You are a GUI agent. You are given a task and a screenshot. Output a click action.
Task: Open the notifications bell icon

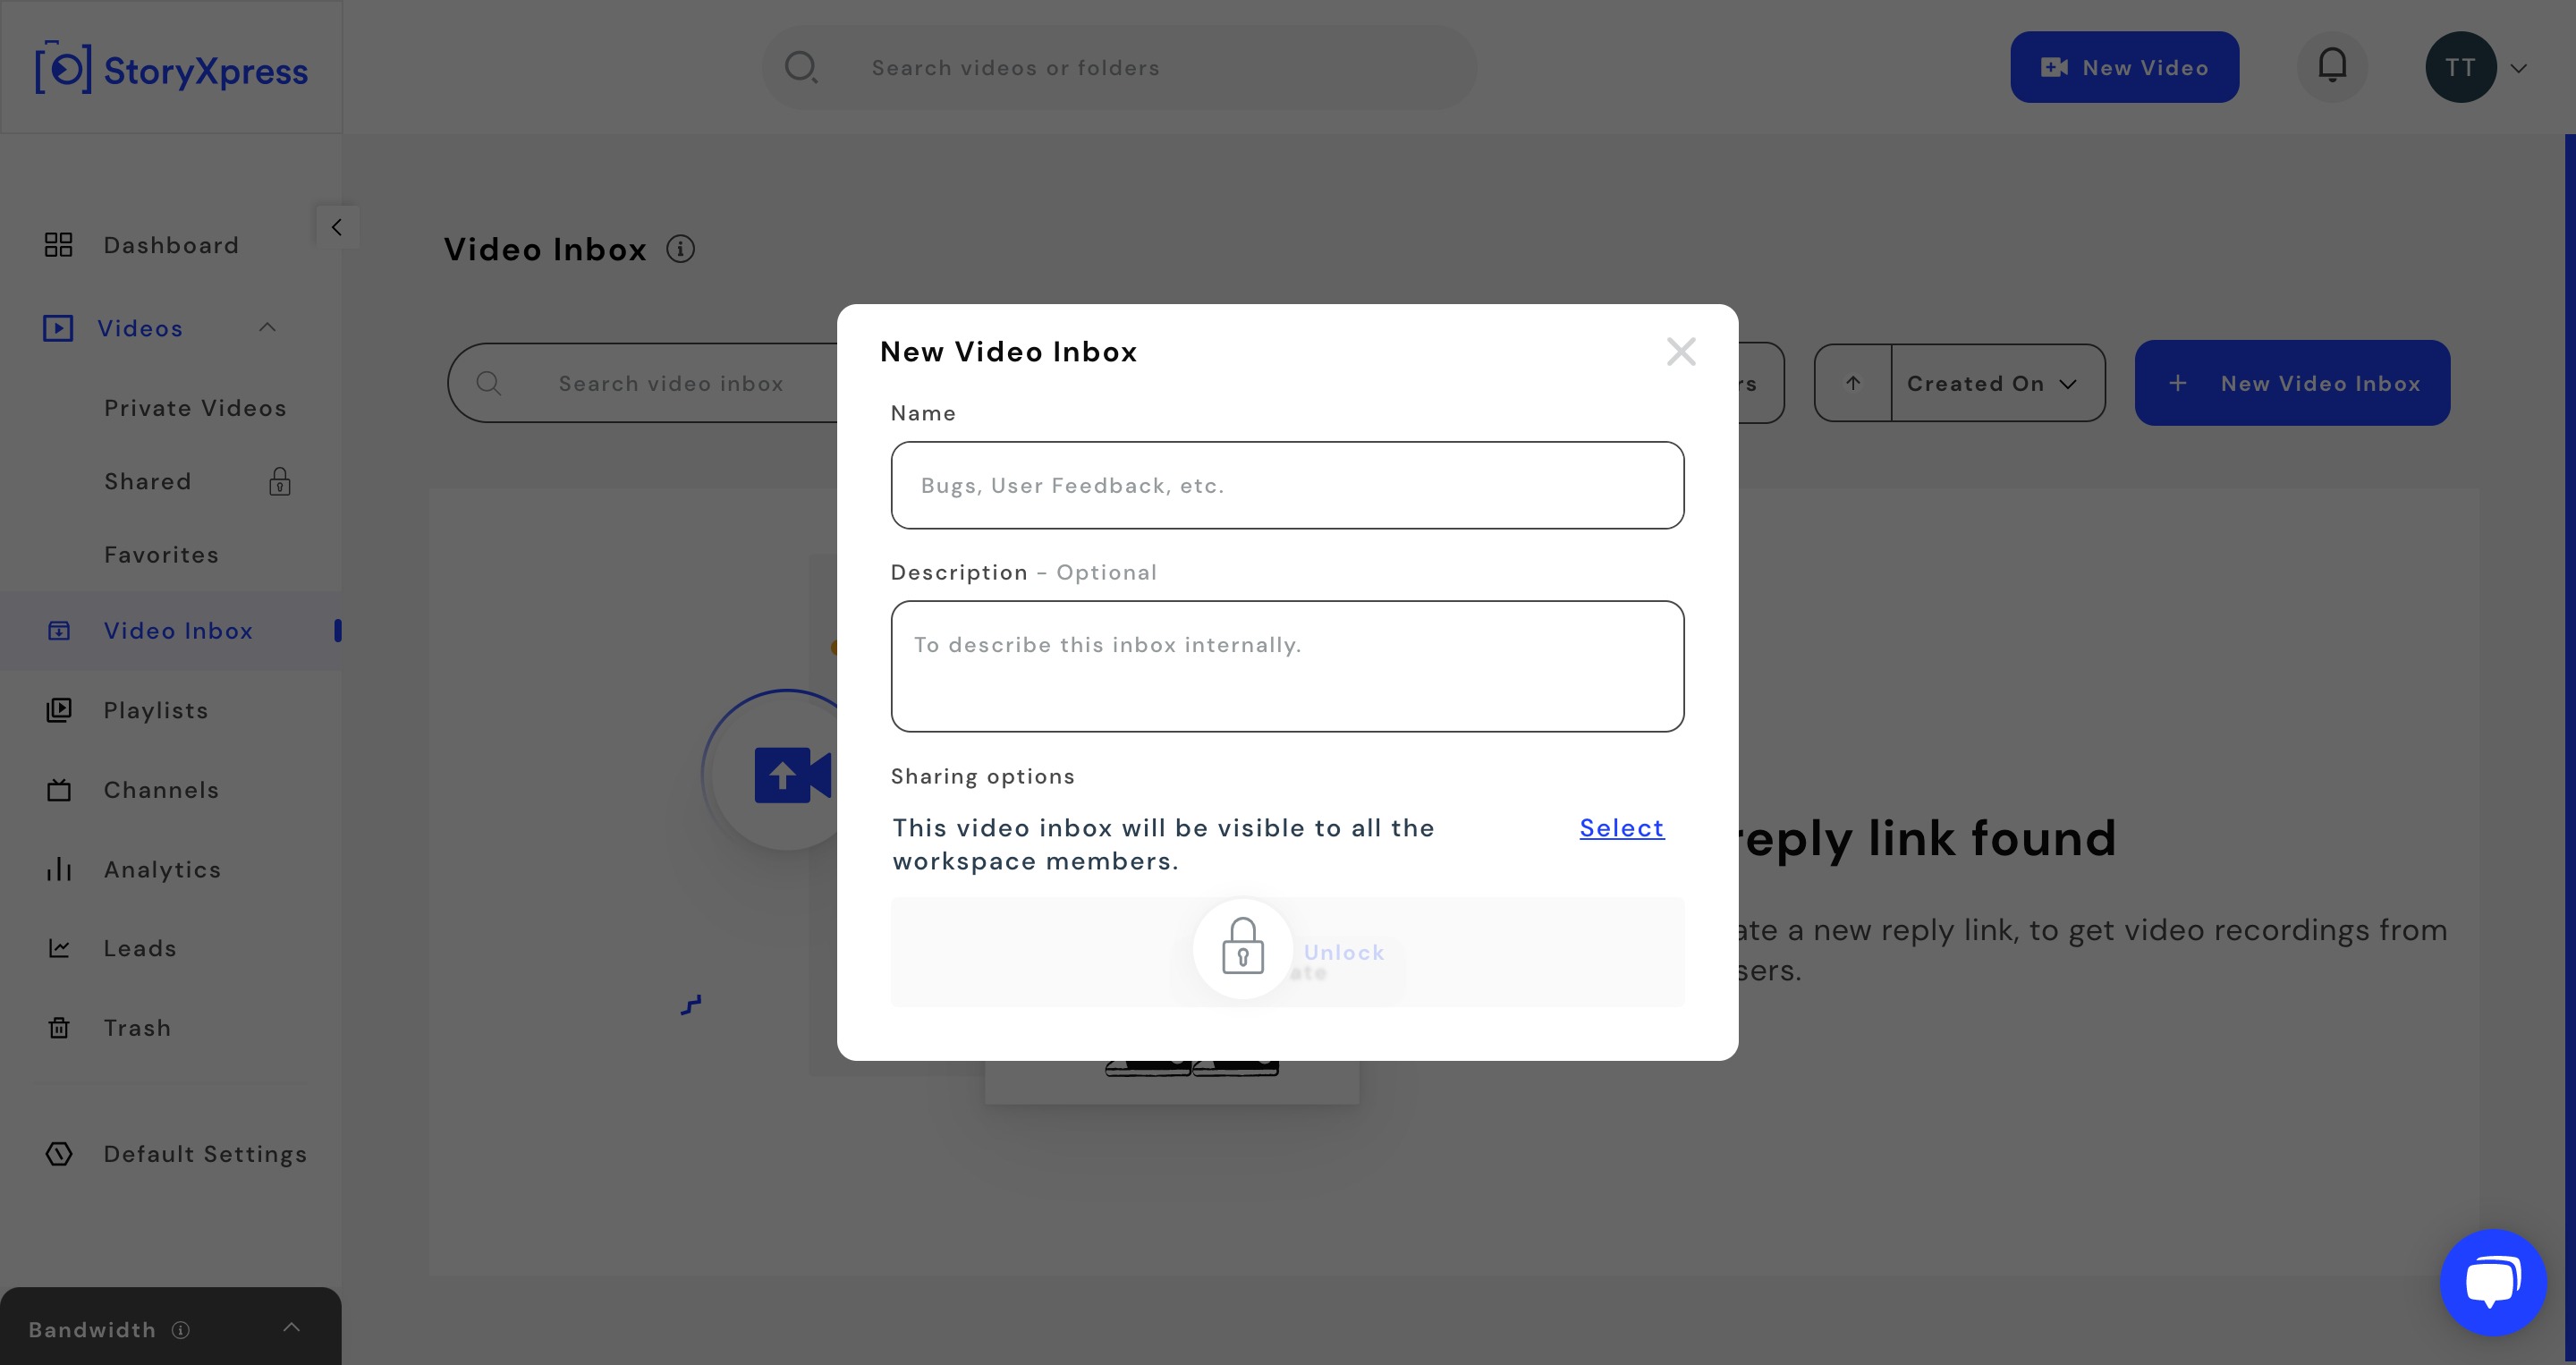point(2332,67)
